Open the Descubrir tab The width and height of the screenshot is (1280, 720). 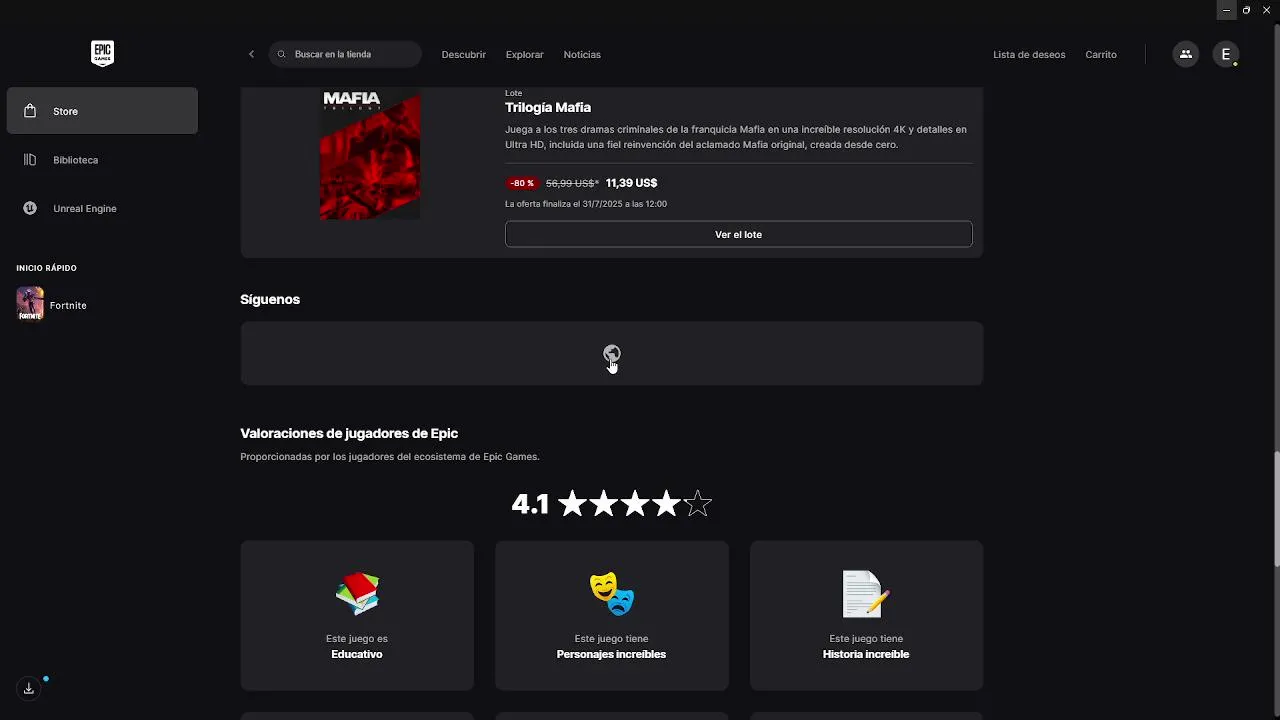tap(464, 54)
